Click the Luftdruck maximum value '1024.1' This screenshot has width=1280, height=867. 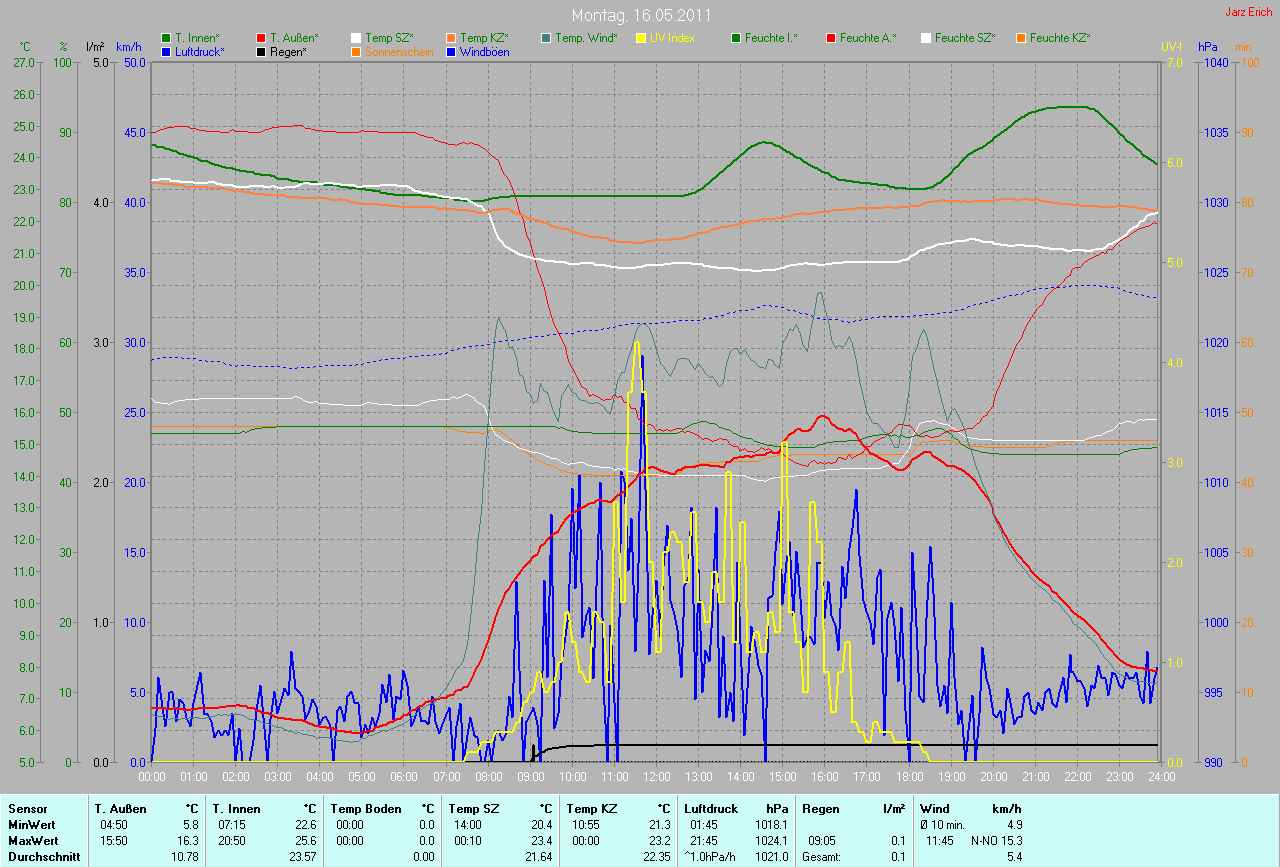(770, 841)
